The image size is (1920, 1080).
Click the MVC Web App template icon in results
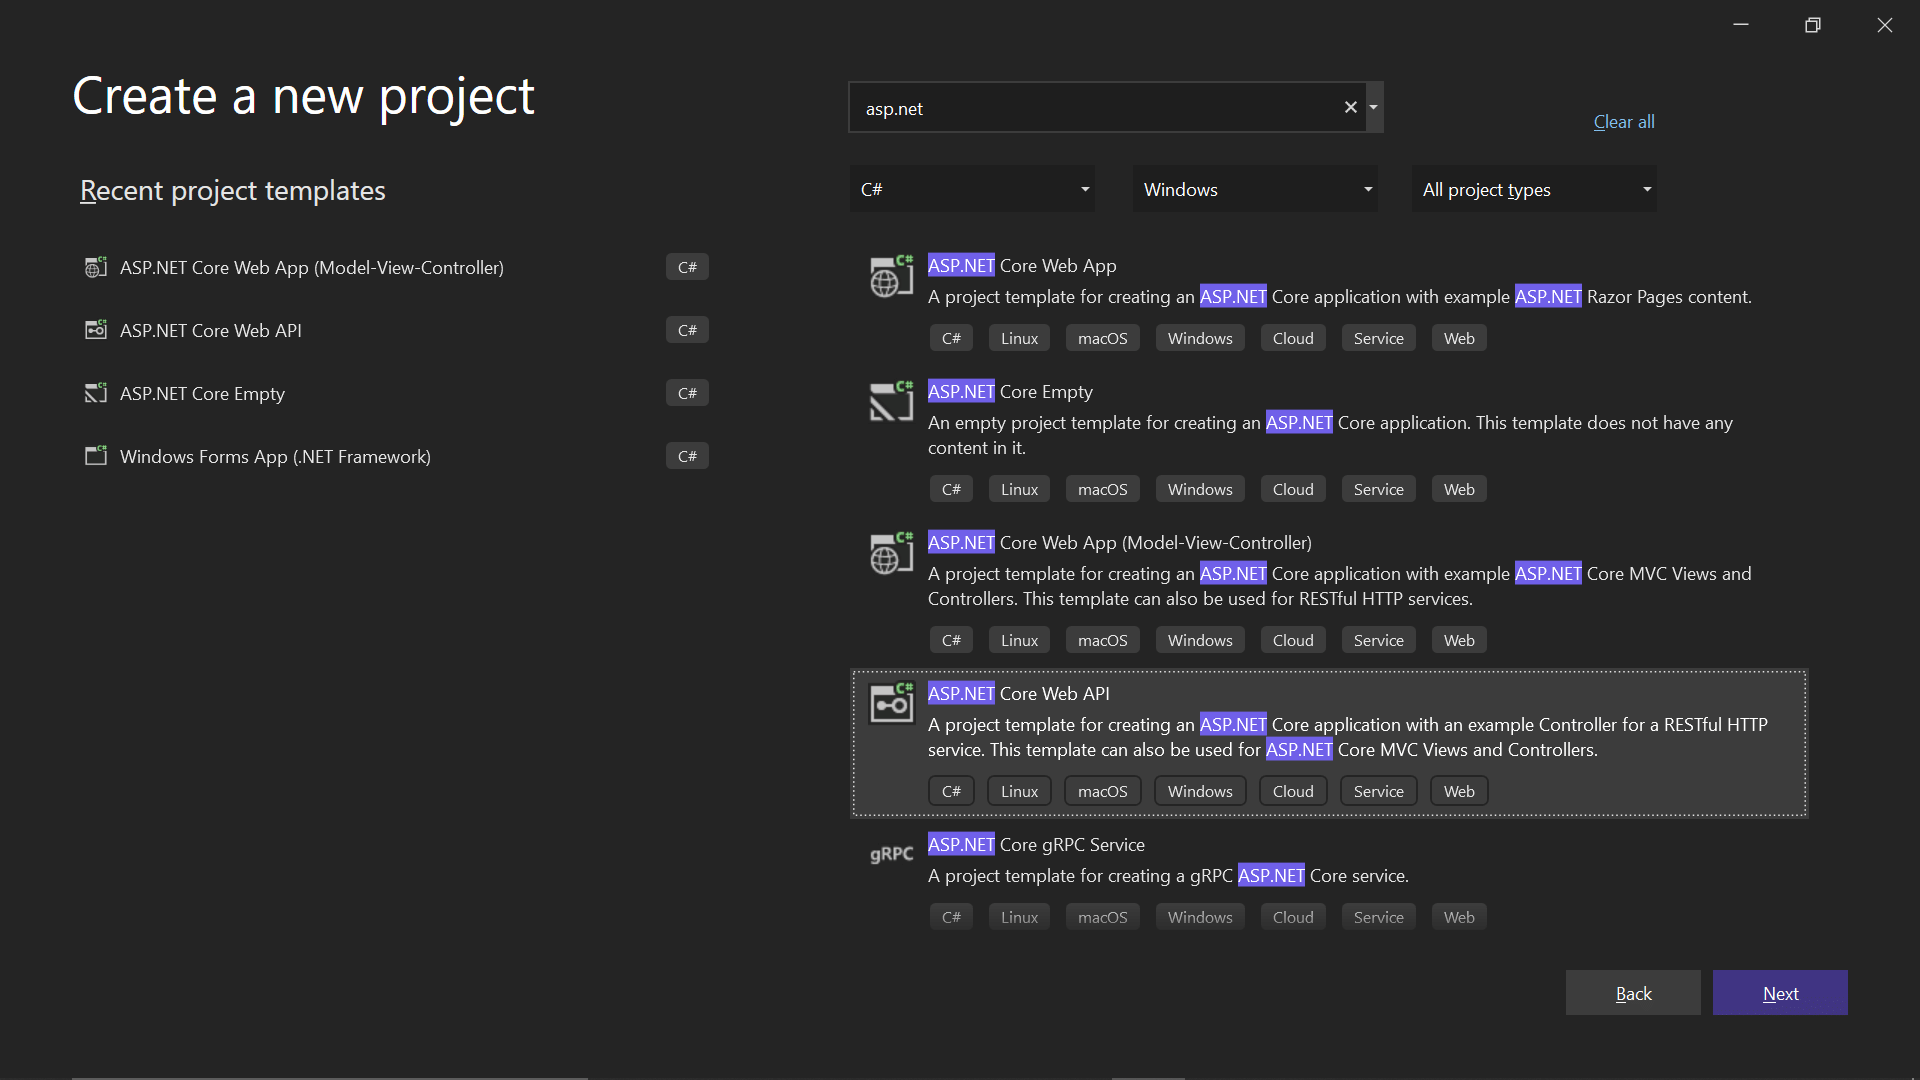pos(891,554)
